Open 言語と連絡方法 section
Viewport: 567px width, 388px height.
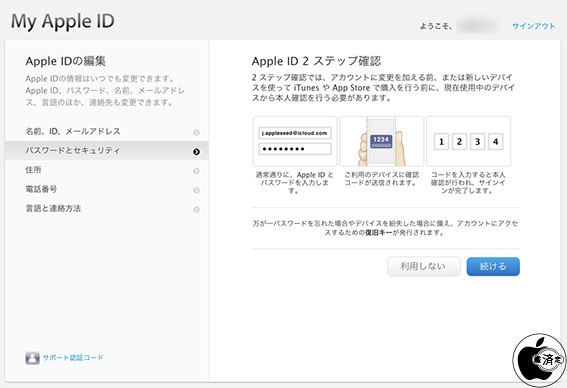107,209
